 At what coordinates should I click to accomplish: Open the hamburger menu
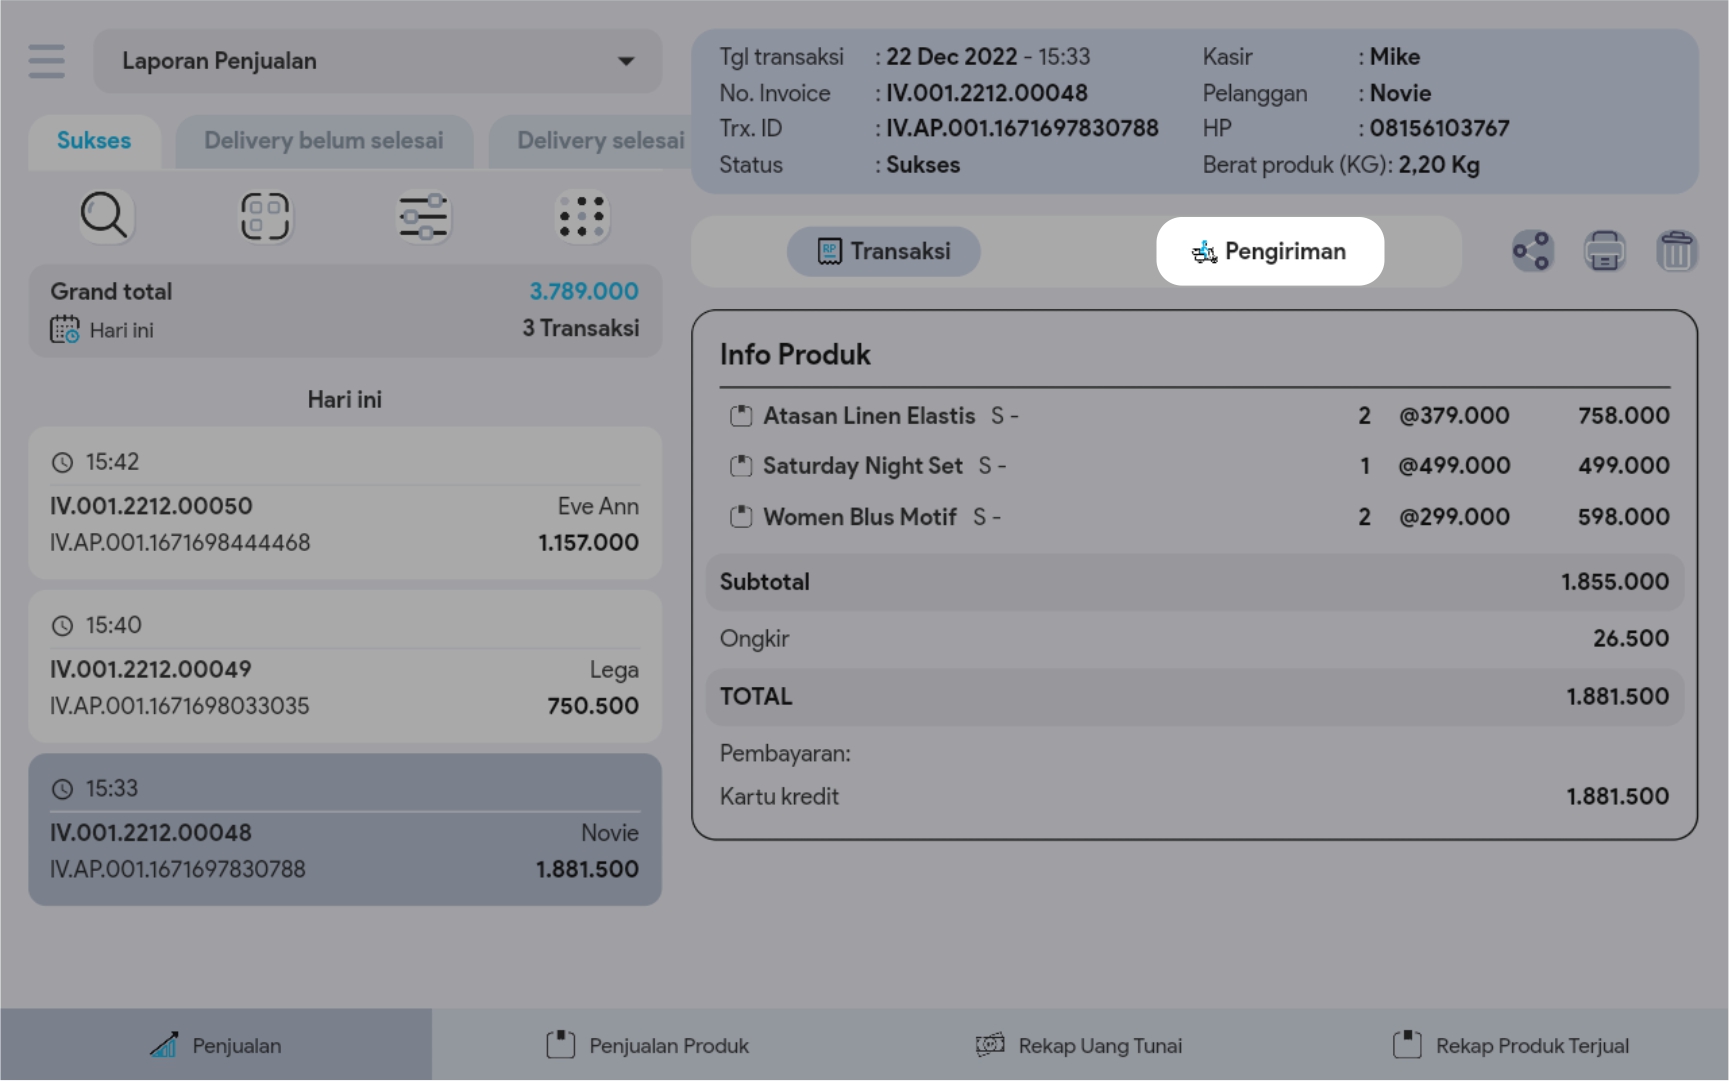point(46,61)
